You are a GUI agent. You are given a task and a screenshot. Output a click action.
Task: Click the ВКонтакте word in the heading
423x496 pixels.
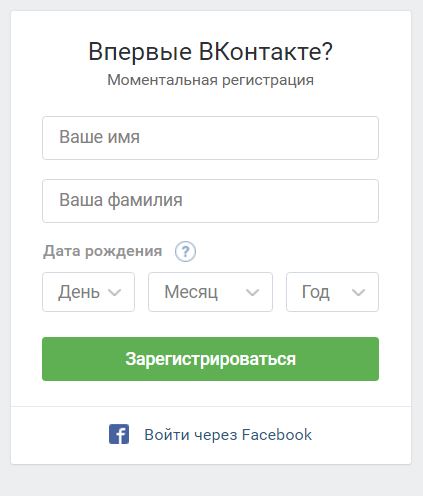coord(266,52)
